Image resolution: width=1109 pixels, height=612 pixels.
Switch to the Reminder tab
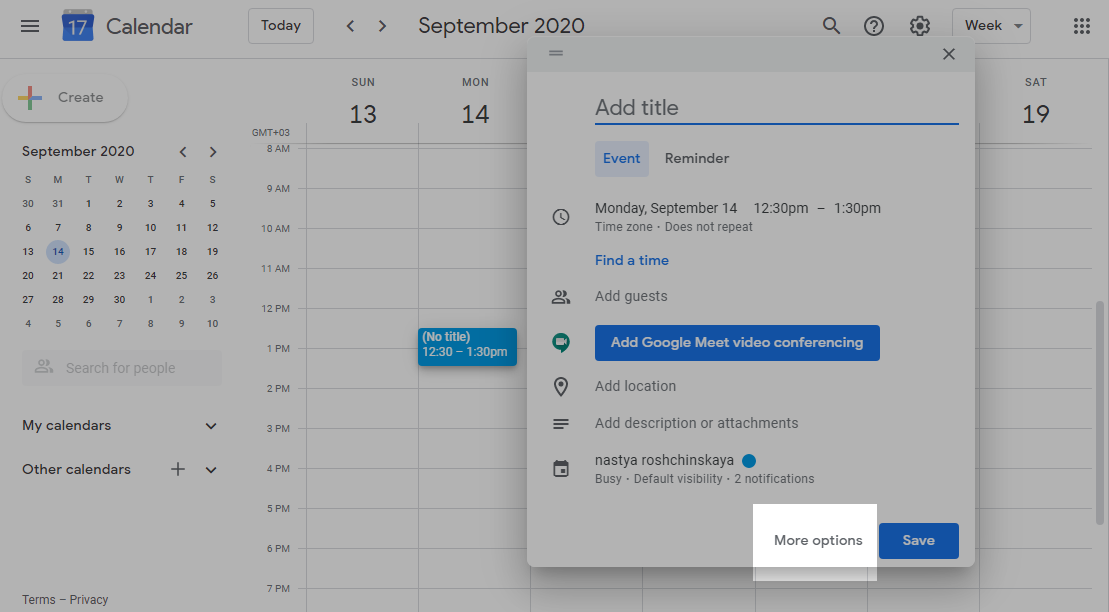[x=697, y=158]
